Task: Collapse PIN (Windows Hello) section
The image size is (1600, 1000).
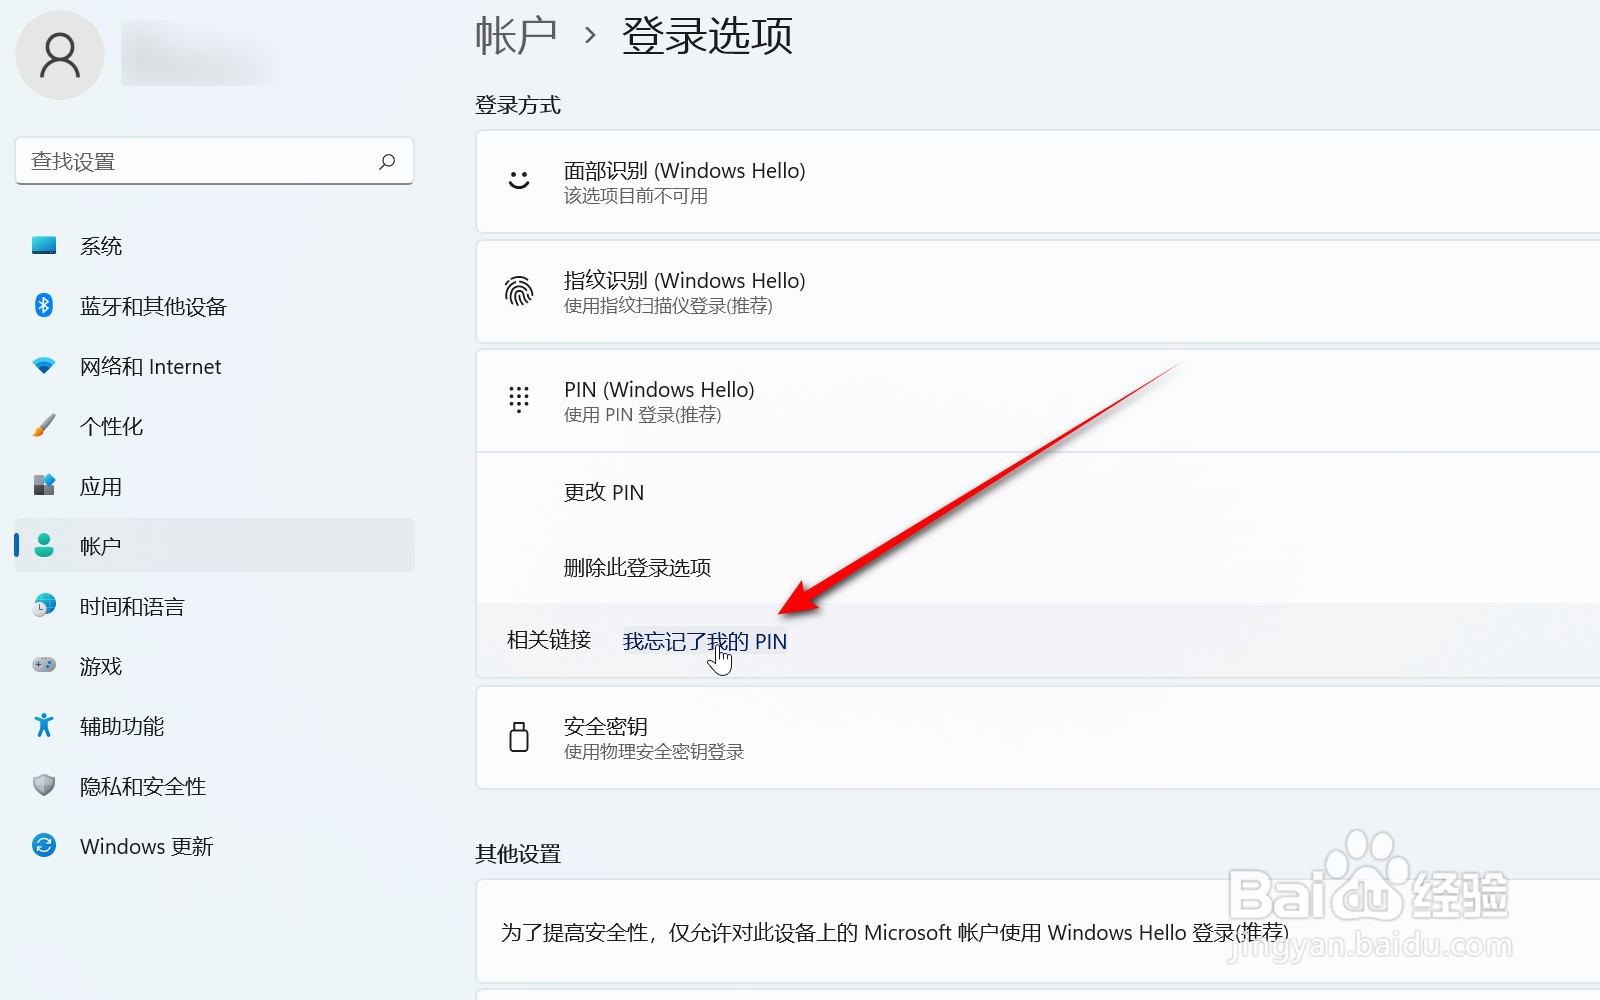Action: [1038, 401]
